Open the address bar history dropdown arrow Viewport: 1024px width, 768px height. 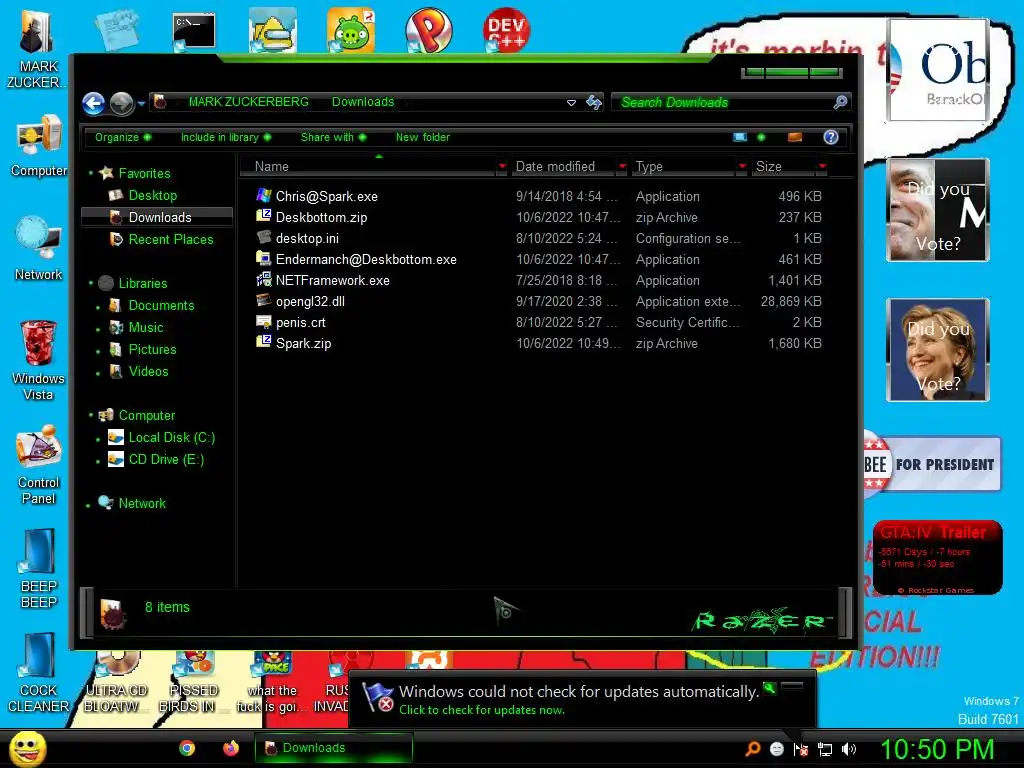(571, 103)
